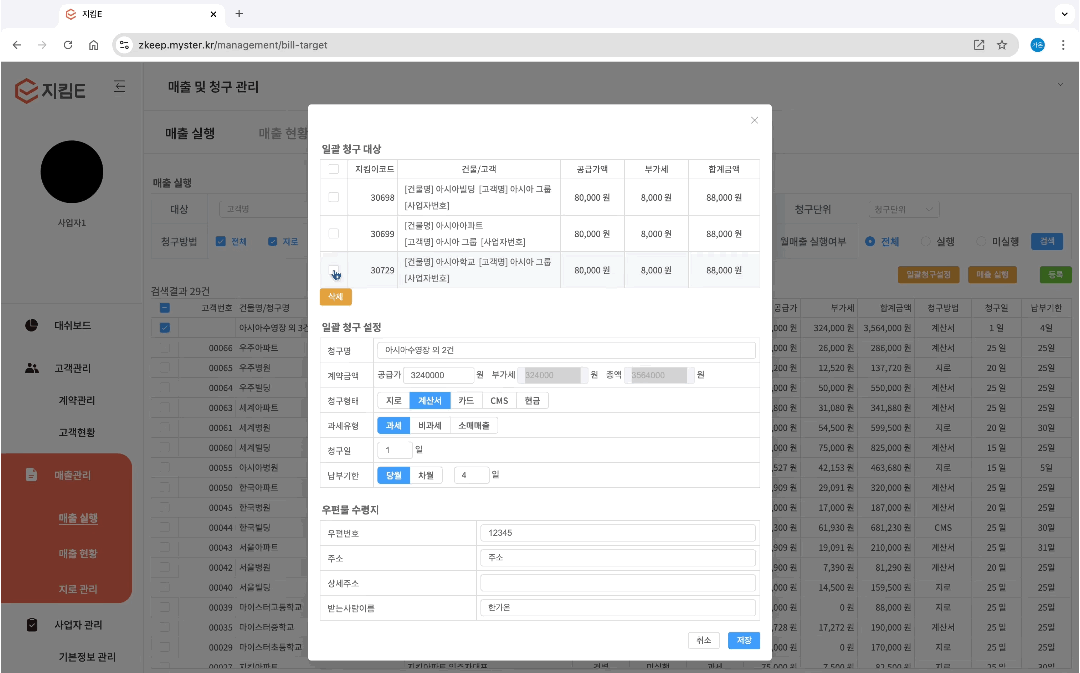Uncheck the 아시아수영장 row checkbox in background table
Image resolution: width=1080 pixels, height=673 pixels.
pos(165,328)
